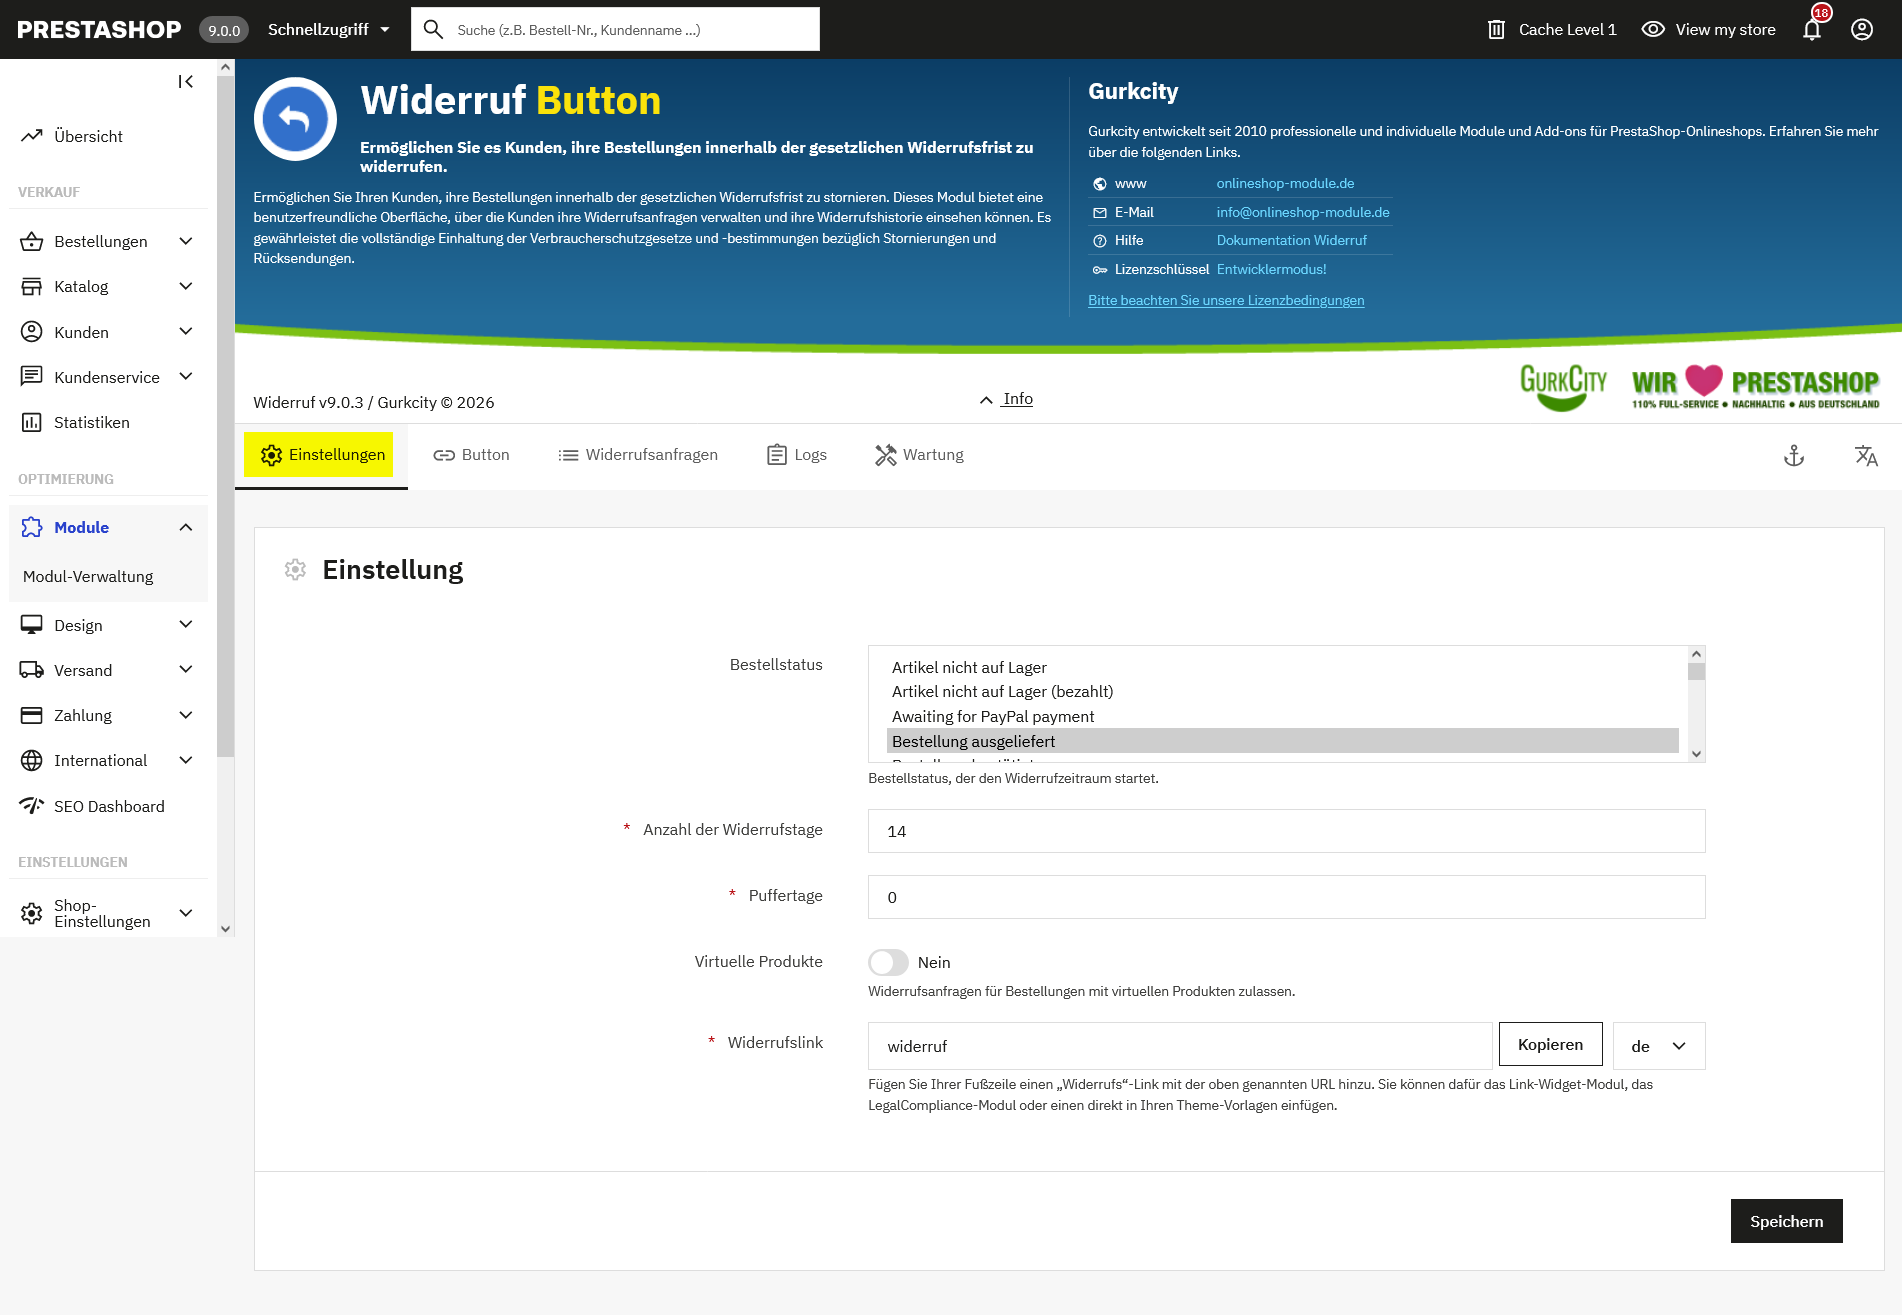Click the Cache Level trash icon
Viewport: 1903px width, 1315px height.
(1496, 29)
